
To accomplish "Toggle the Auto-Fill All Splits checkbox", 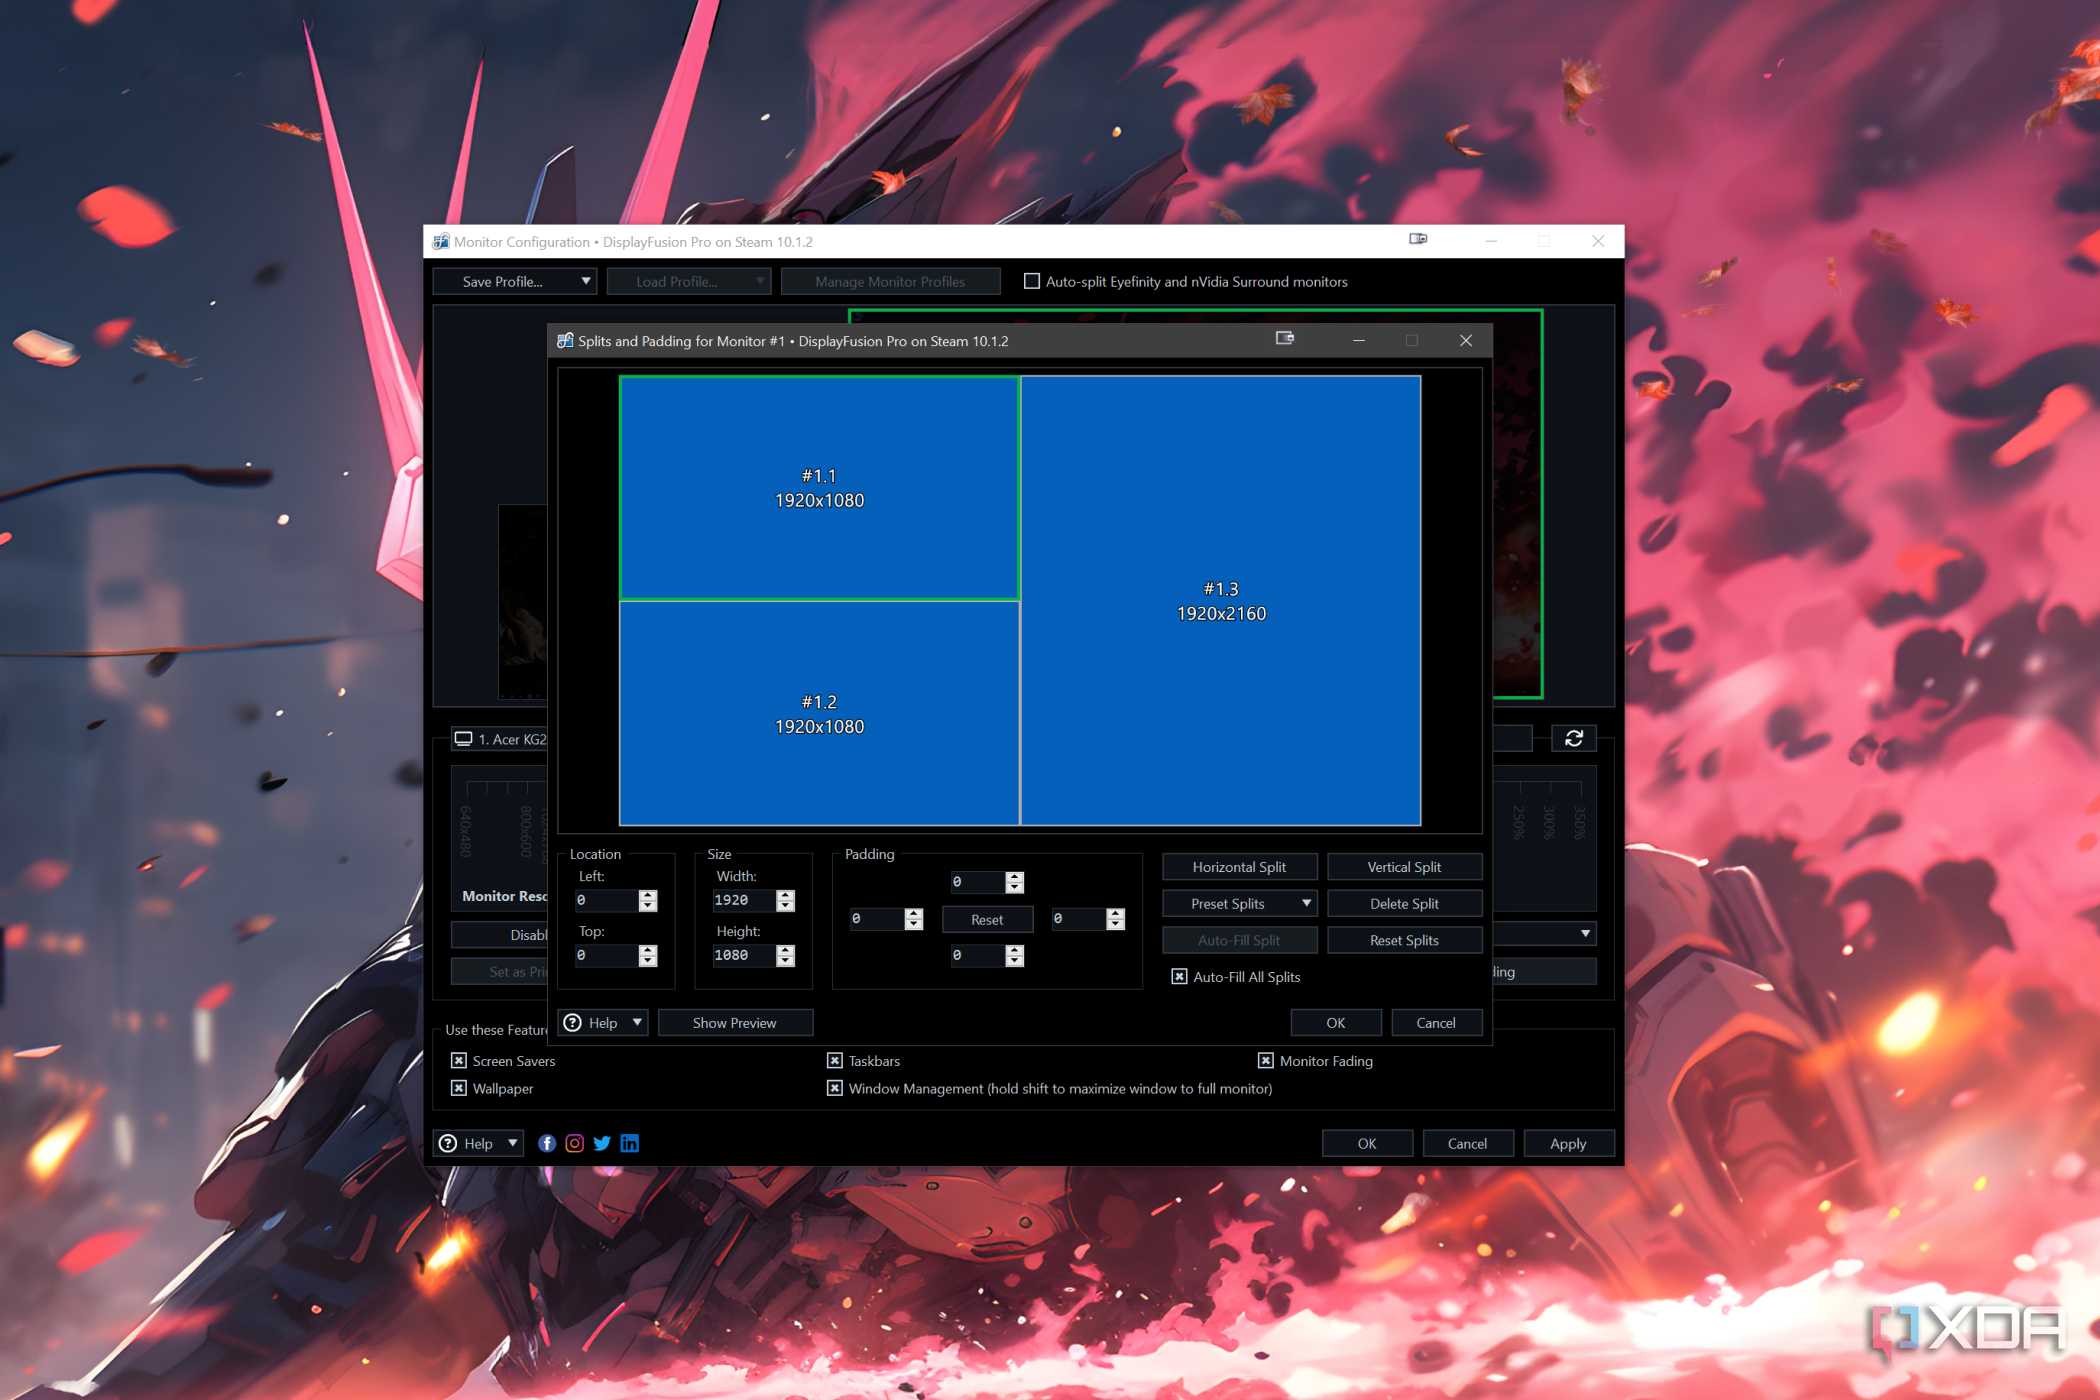I will [x=1180, y=977].
